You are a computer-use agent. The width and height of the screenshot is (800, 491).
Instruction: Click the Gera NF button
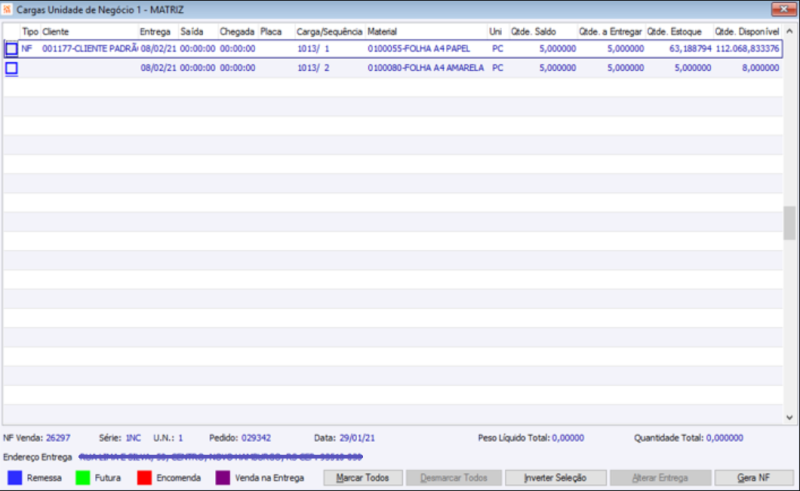coord(754,478)
